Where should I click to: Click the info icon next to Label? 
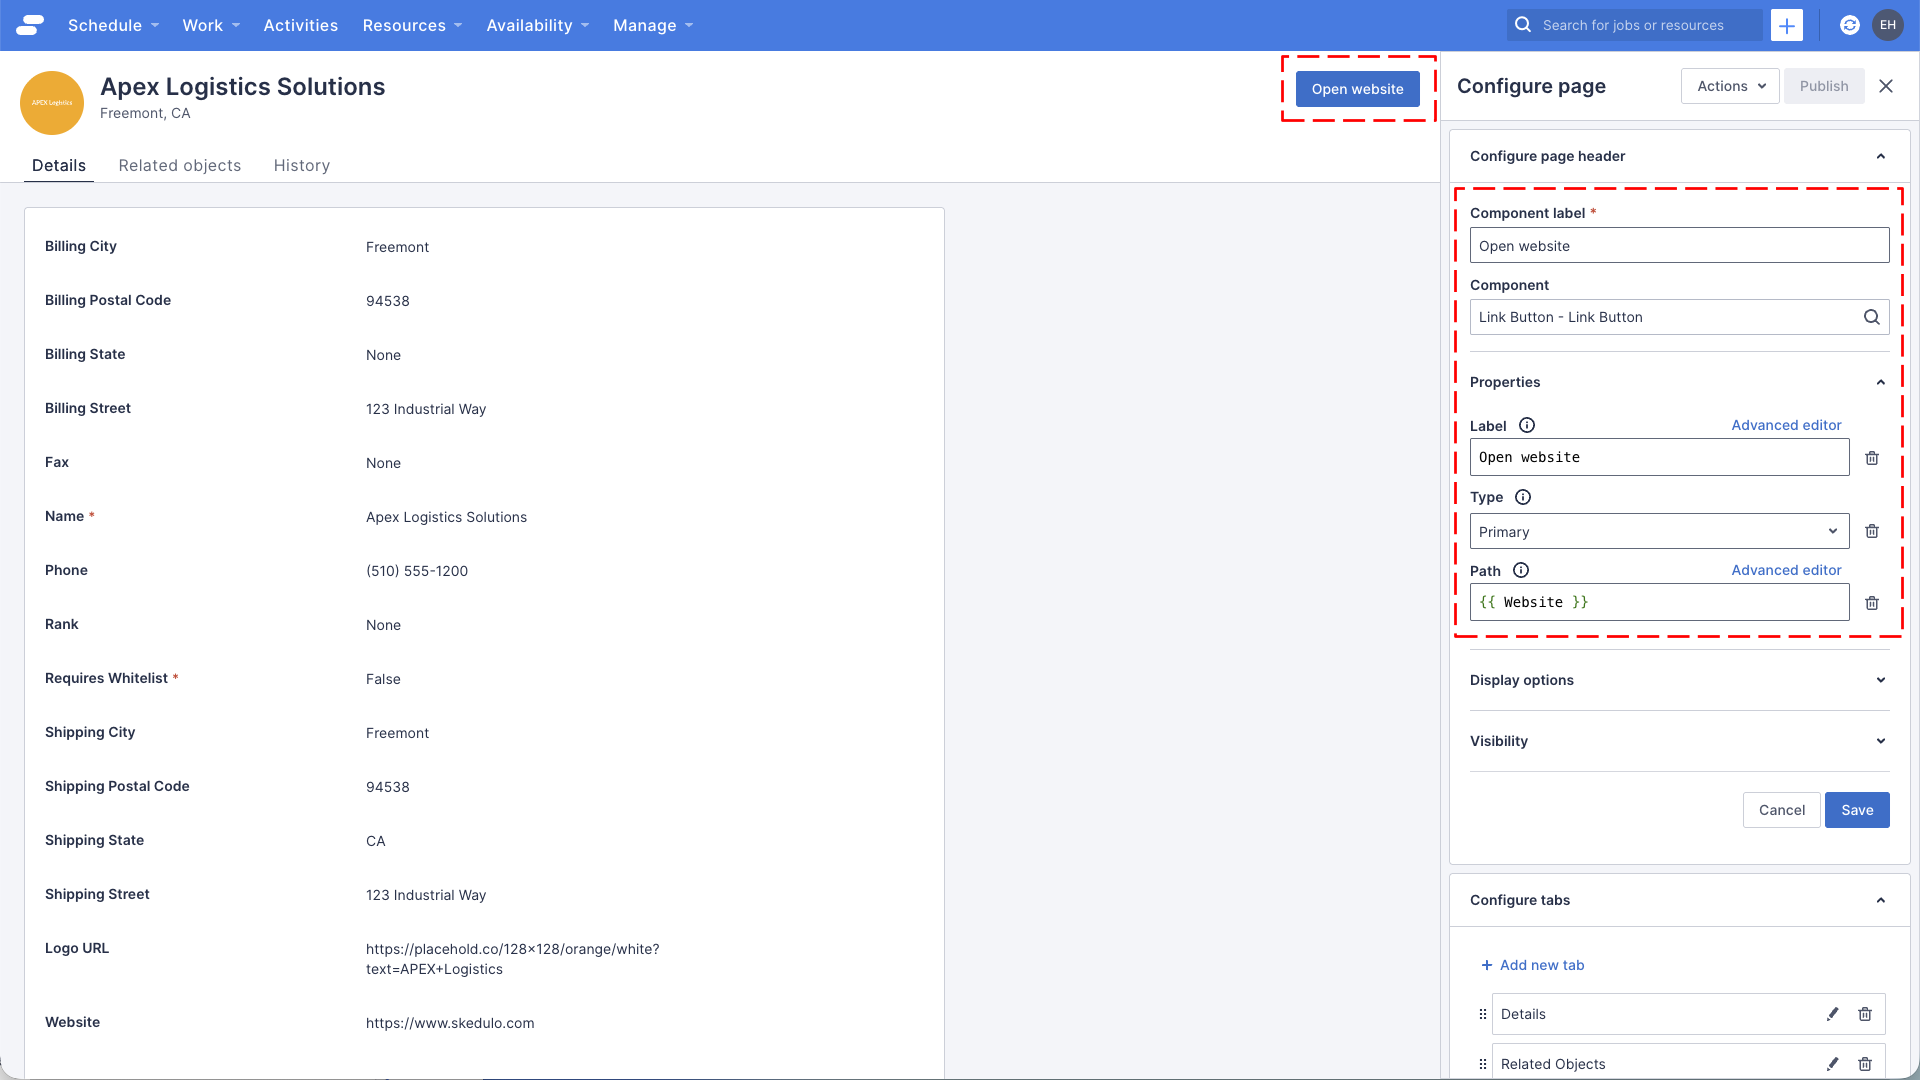tap(1527, 425)
